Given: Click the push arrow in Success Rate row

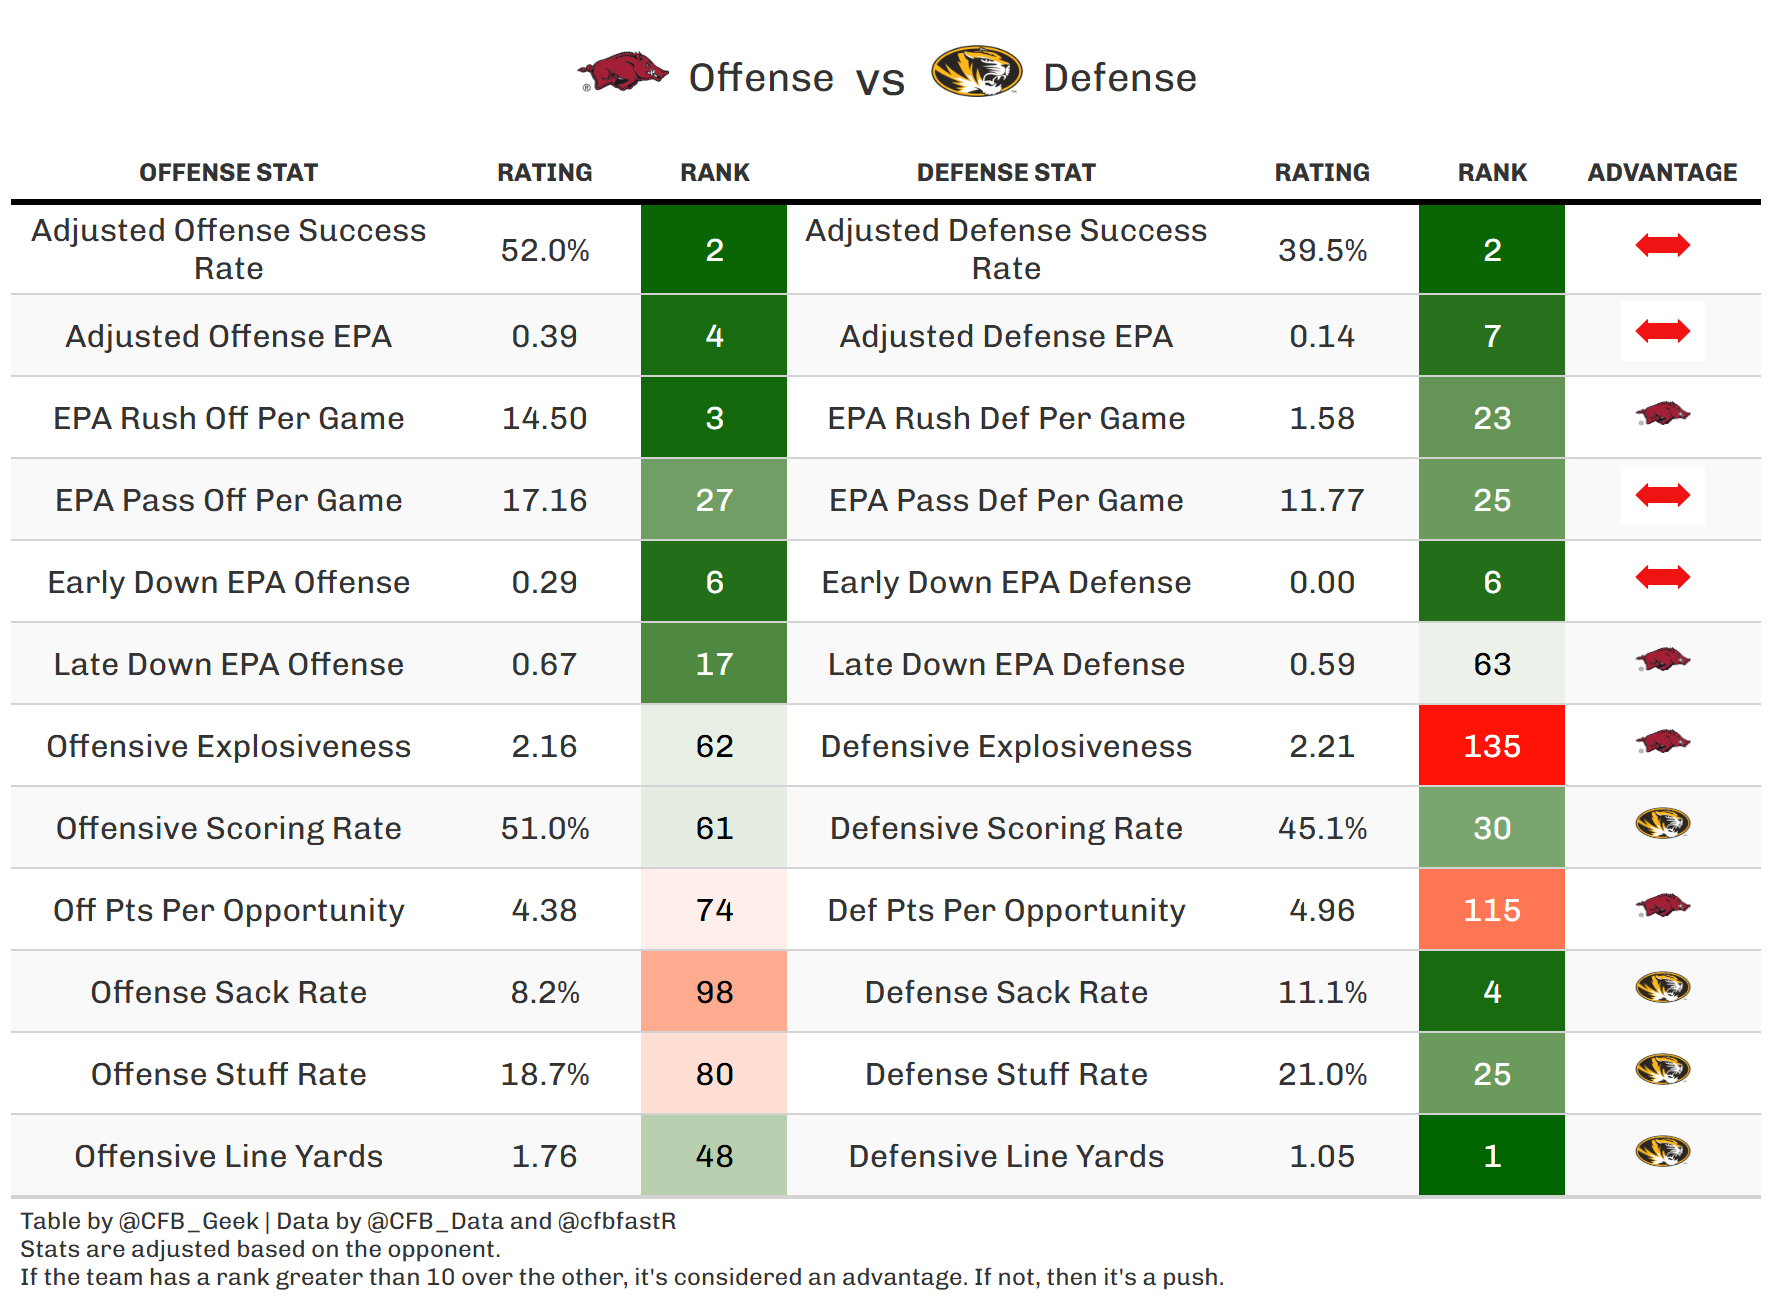Looking at the screenshot, I should [x=1662, y=245].
